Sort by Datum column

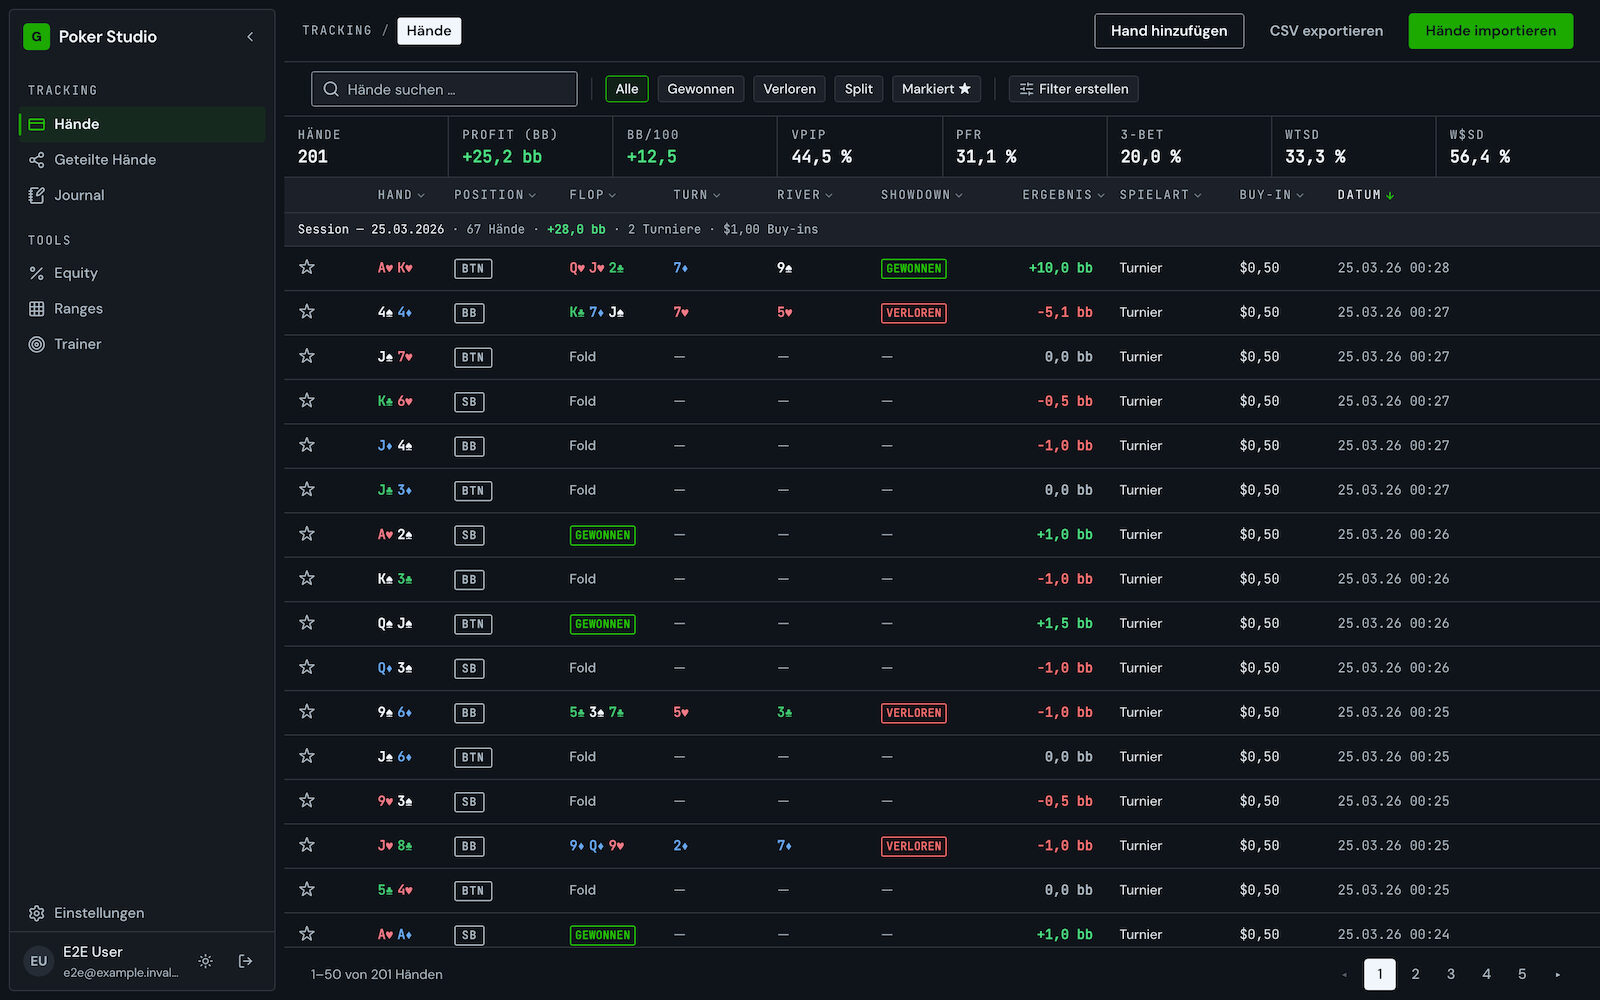click(1365, 195)
